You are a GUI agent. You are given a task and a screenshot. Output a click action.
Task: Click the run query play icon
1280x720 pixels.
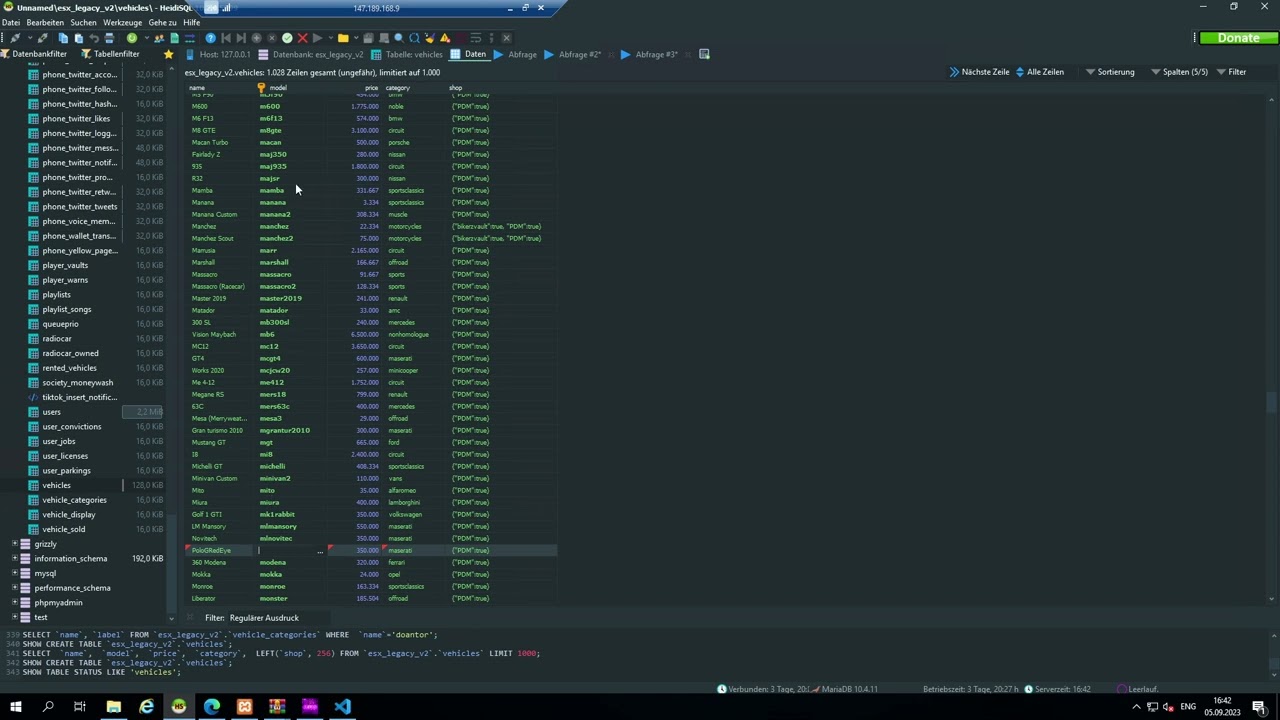pos(318,38)
